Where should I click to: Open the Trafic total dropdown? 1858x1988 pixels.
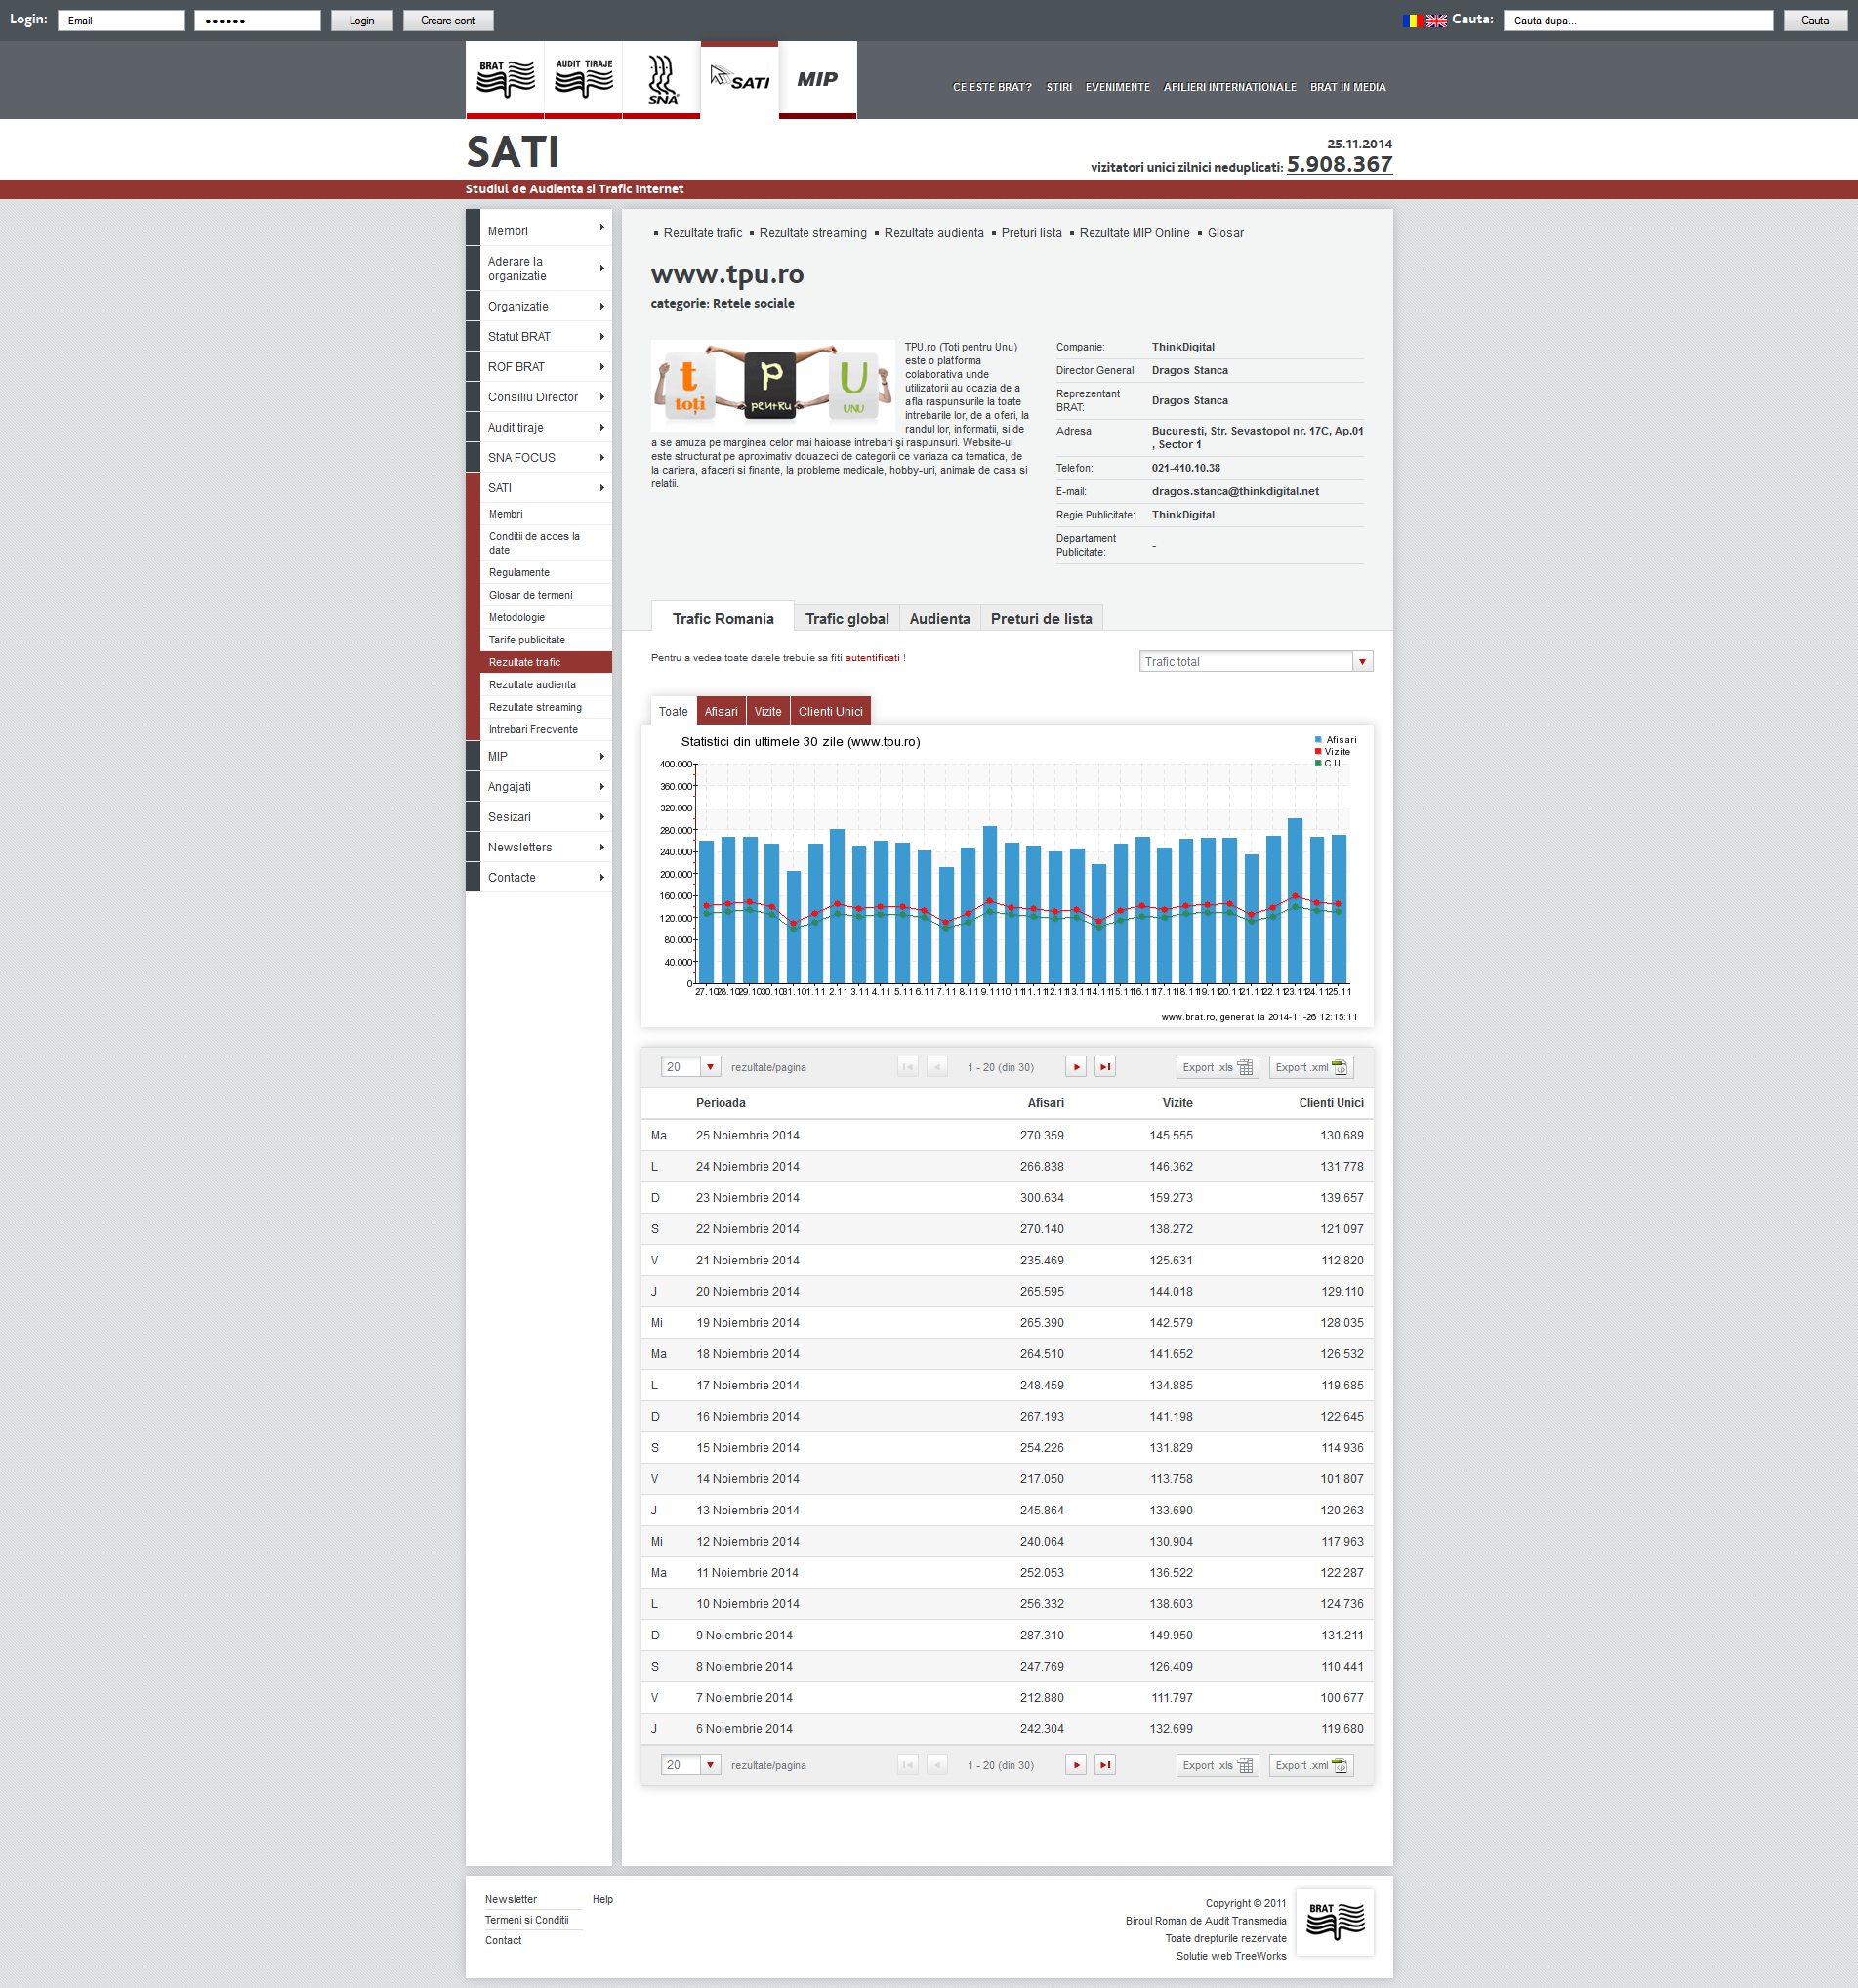tap(1256, 661)
